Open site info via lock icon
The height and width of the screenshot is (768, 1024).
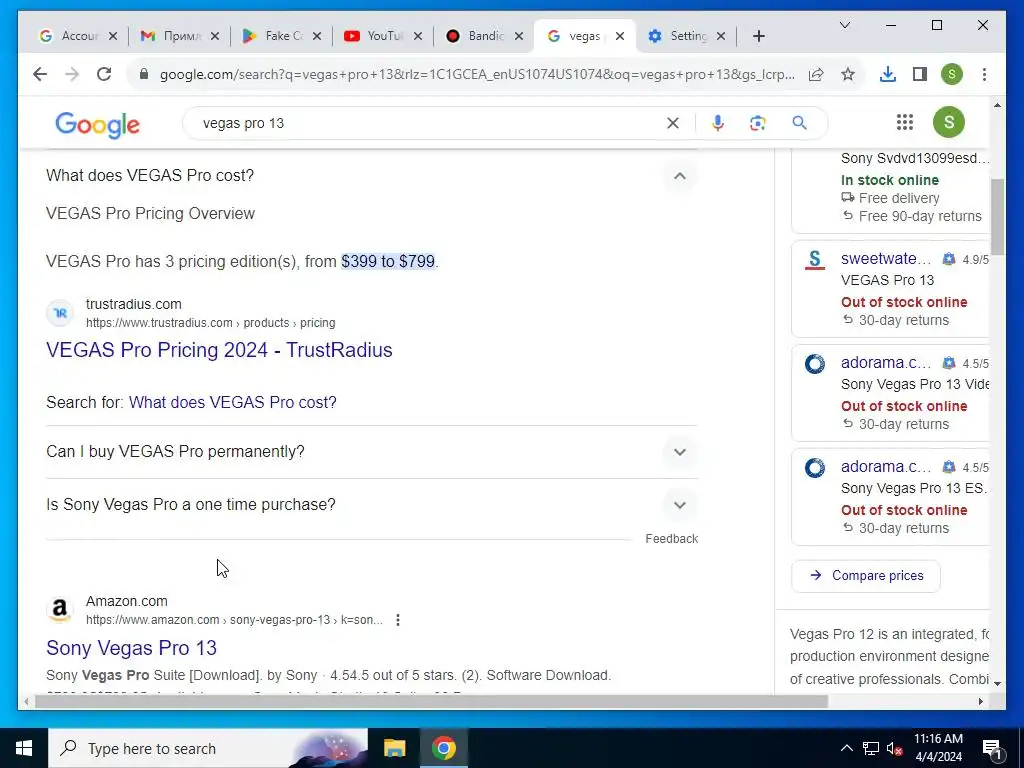144,74
